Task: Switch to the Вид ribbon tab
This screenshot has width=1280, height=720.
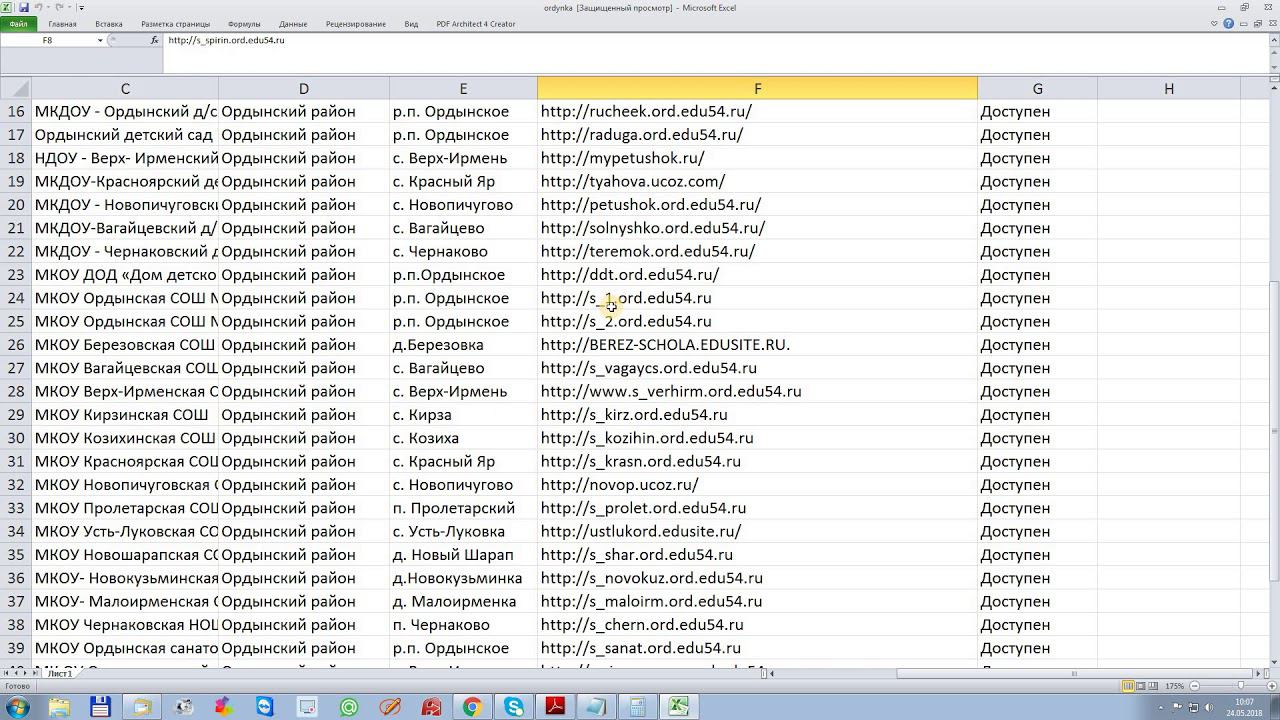Action: (411, 24)
